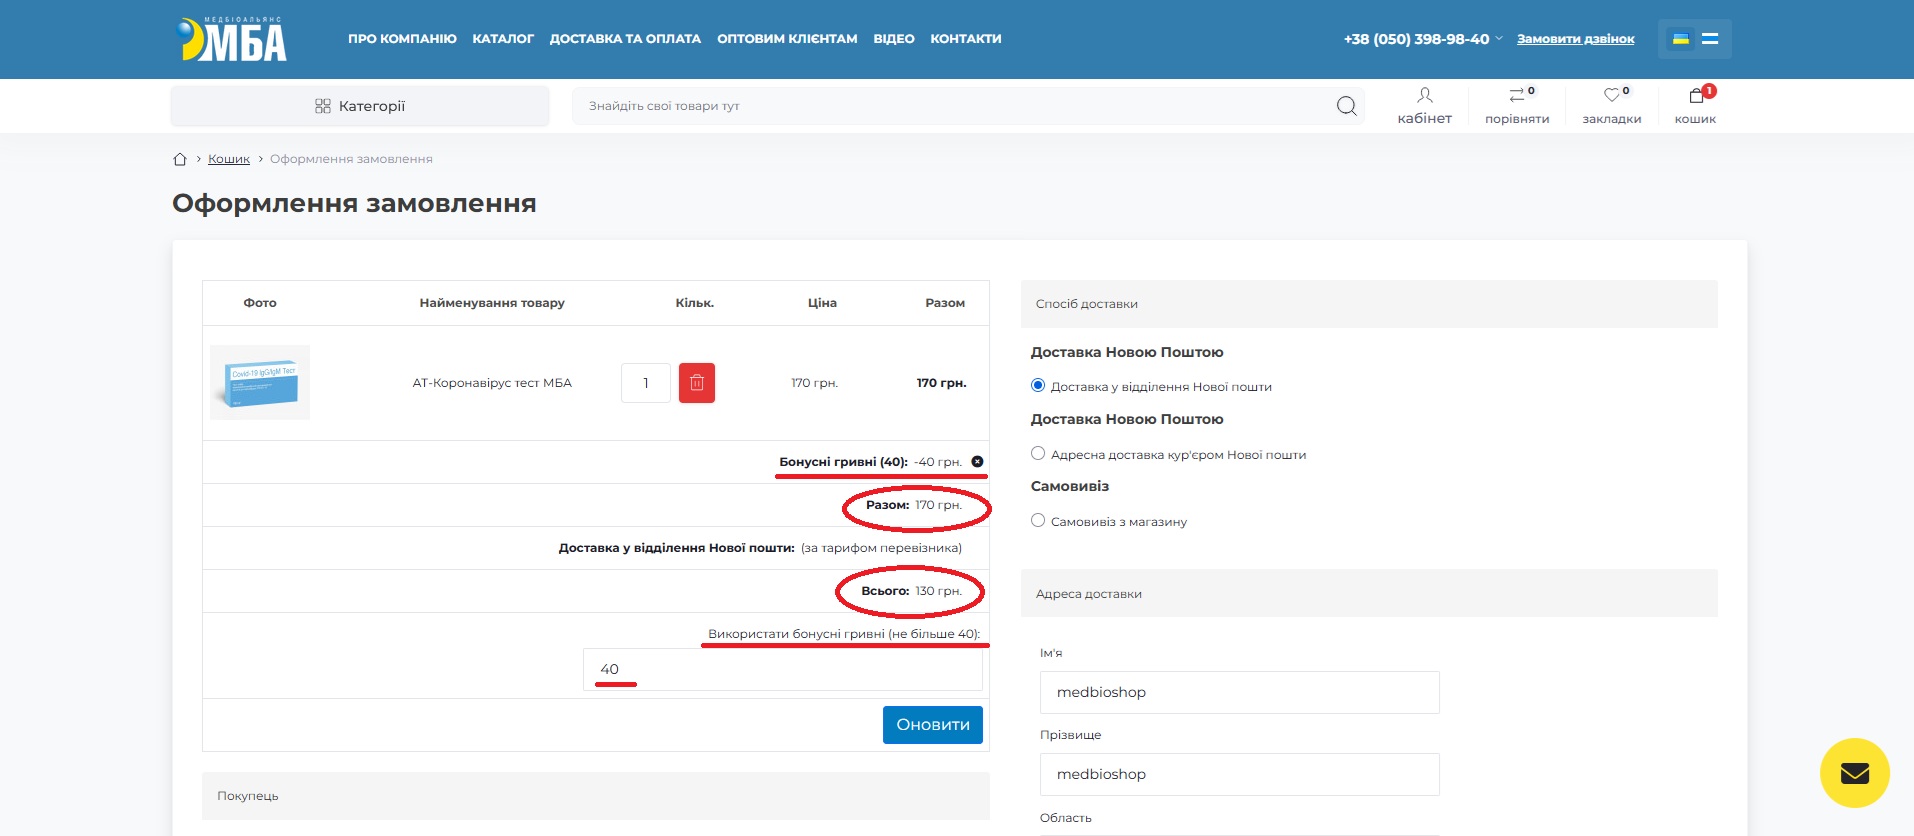Select pickup from store option
Viewport: 1914px width, 836px height.
pos(1038,521)
